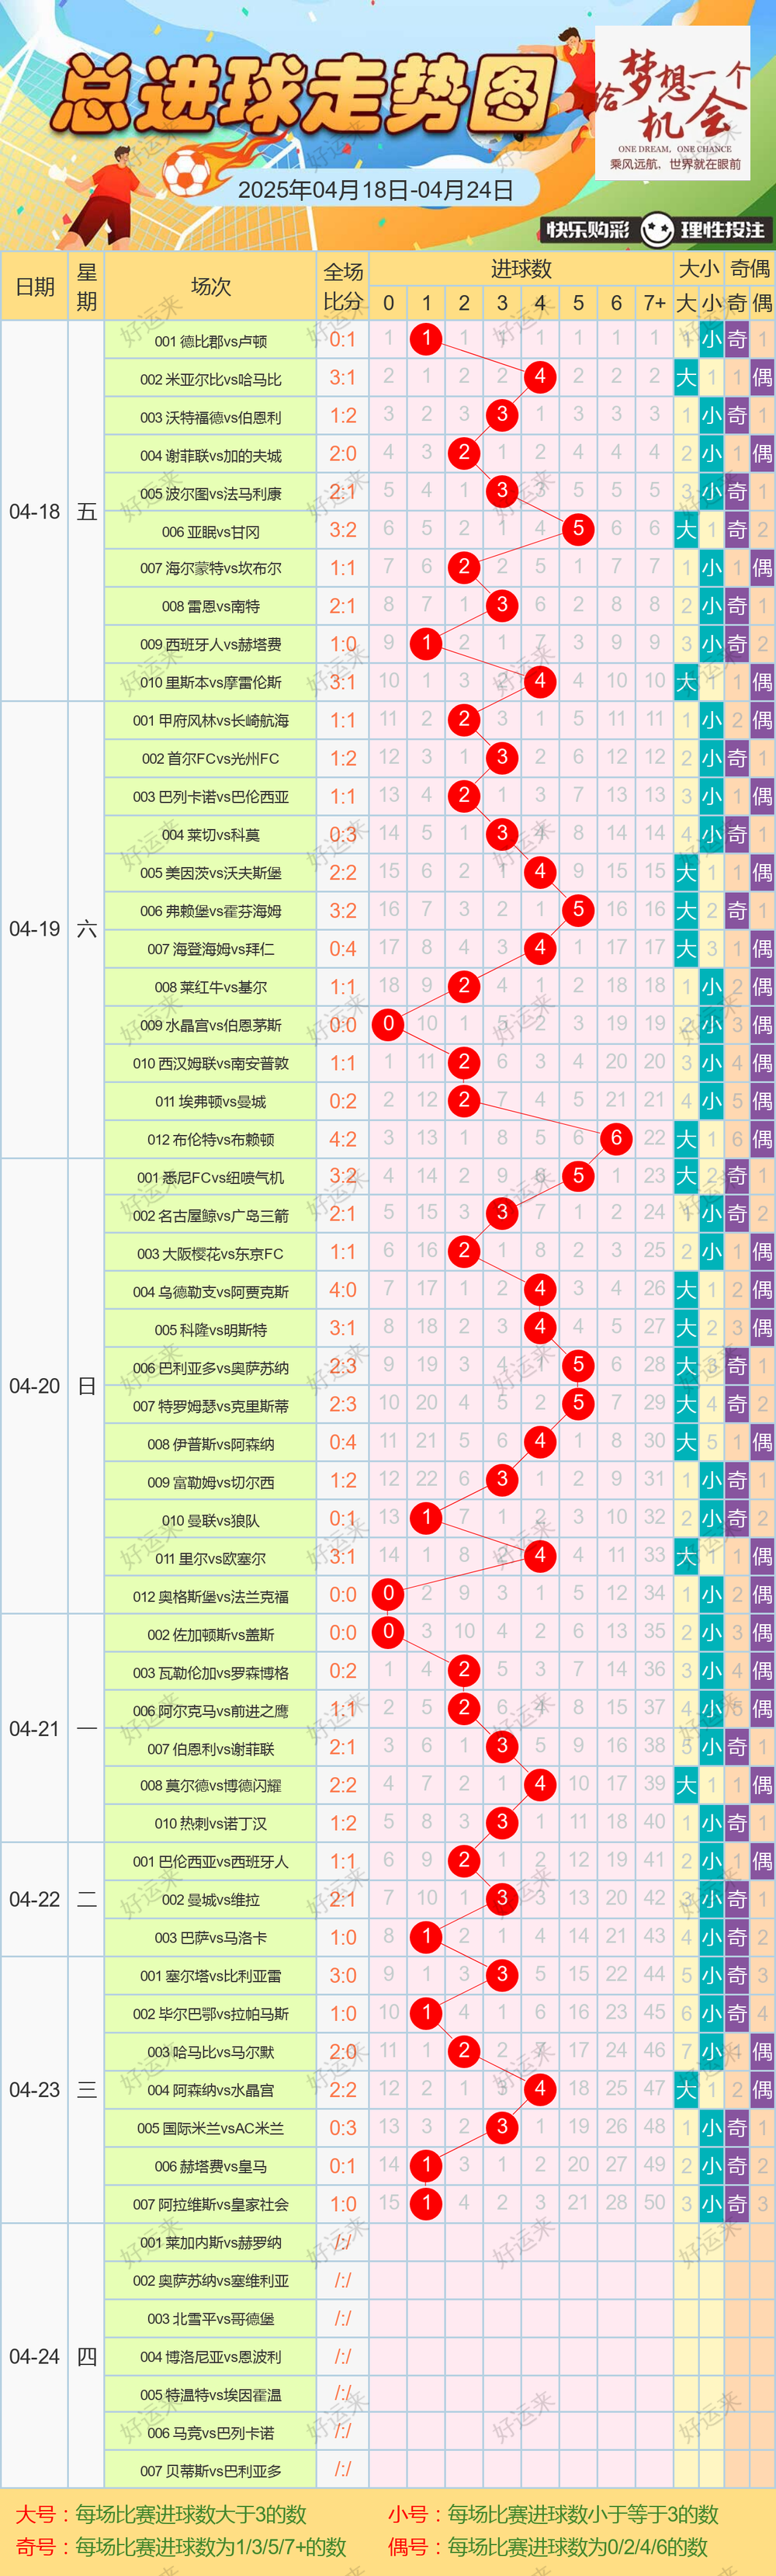
Task: Click the 偶号 legend definition at bottom
Action: pyautogui.click(x=548, y=2547)
